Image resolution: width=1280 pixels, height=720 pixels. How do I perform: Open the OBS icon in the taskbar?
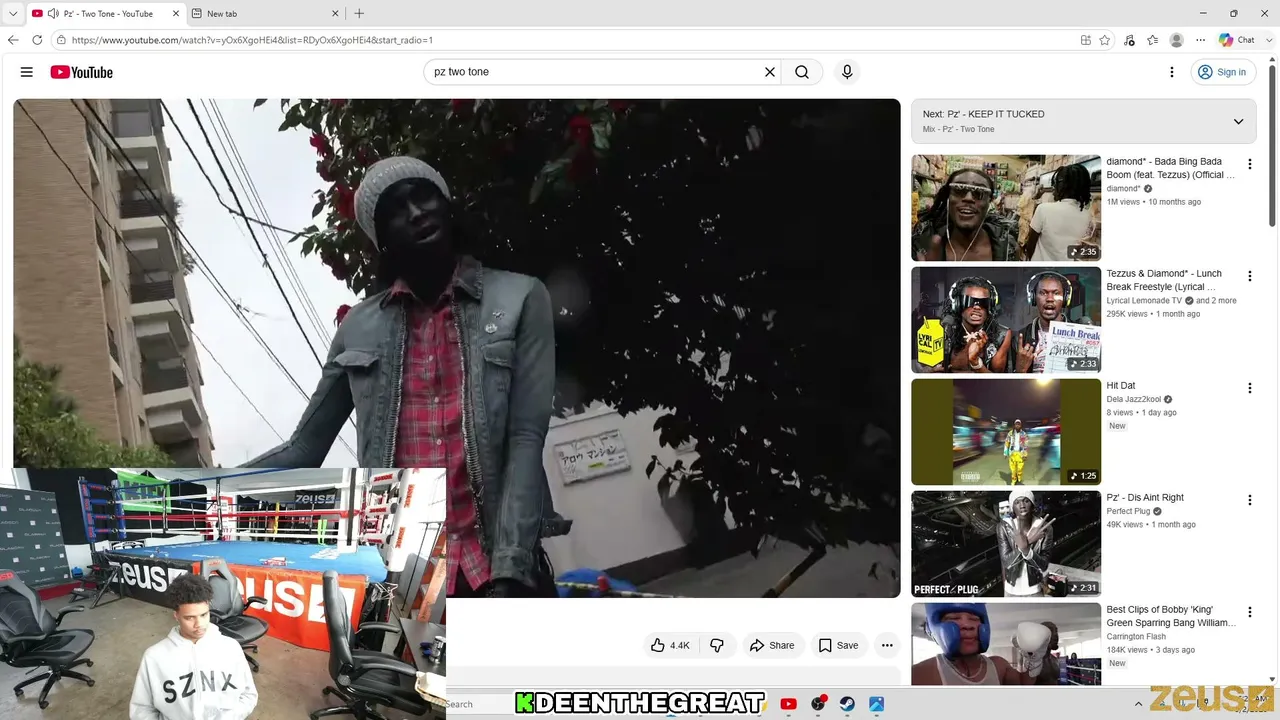[x=818, y=704]
